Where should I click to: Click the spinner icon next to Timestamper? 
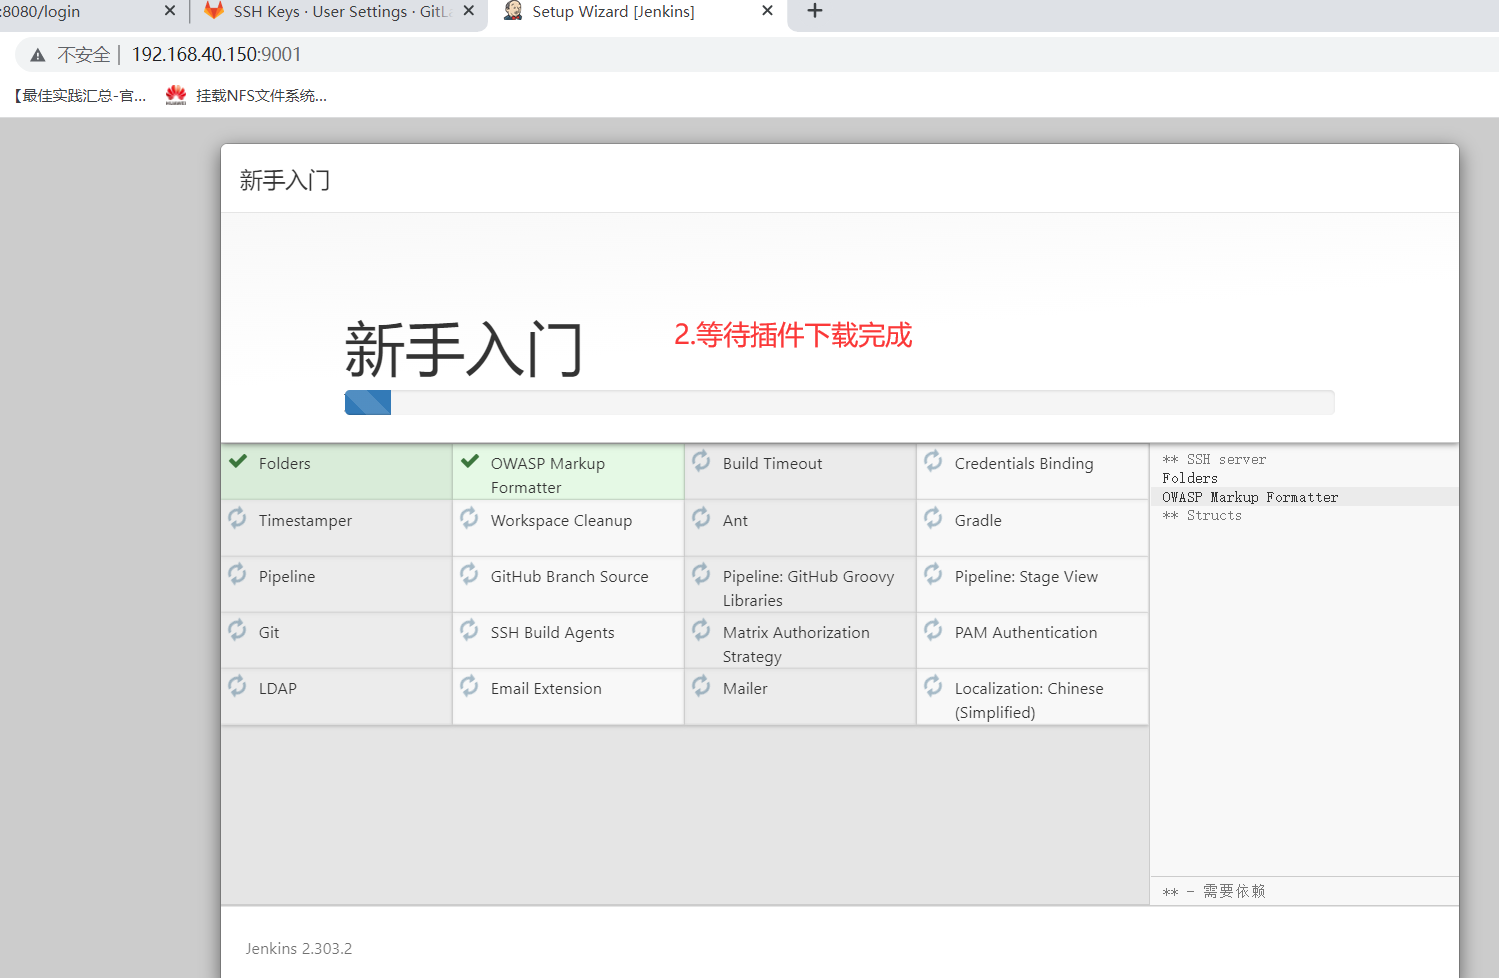pos(237,518)
